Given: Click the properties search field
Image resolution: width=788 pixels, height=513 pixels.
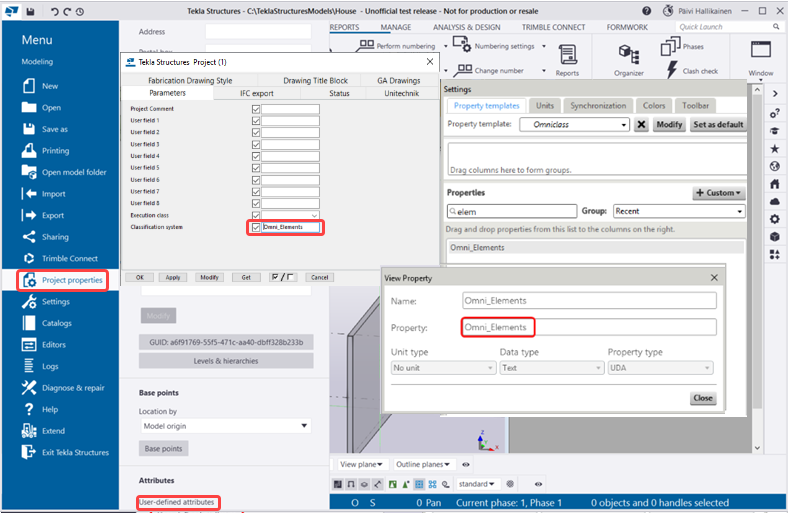Looking at the screenshot, I should click(x=512, y=211).
